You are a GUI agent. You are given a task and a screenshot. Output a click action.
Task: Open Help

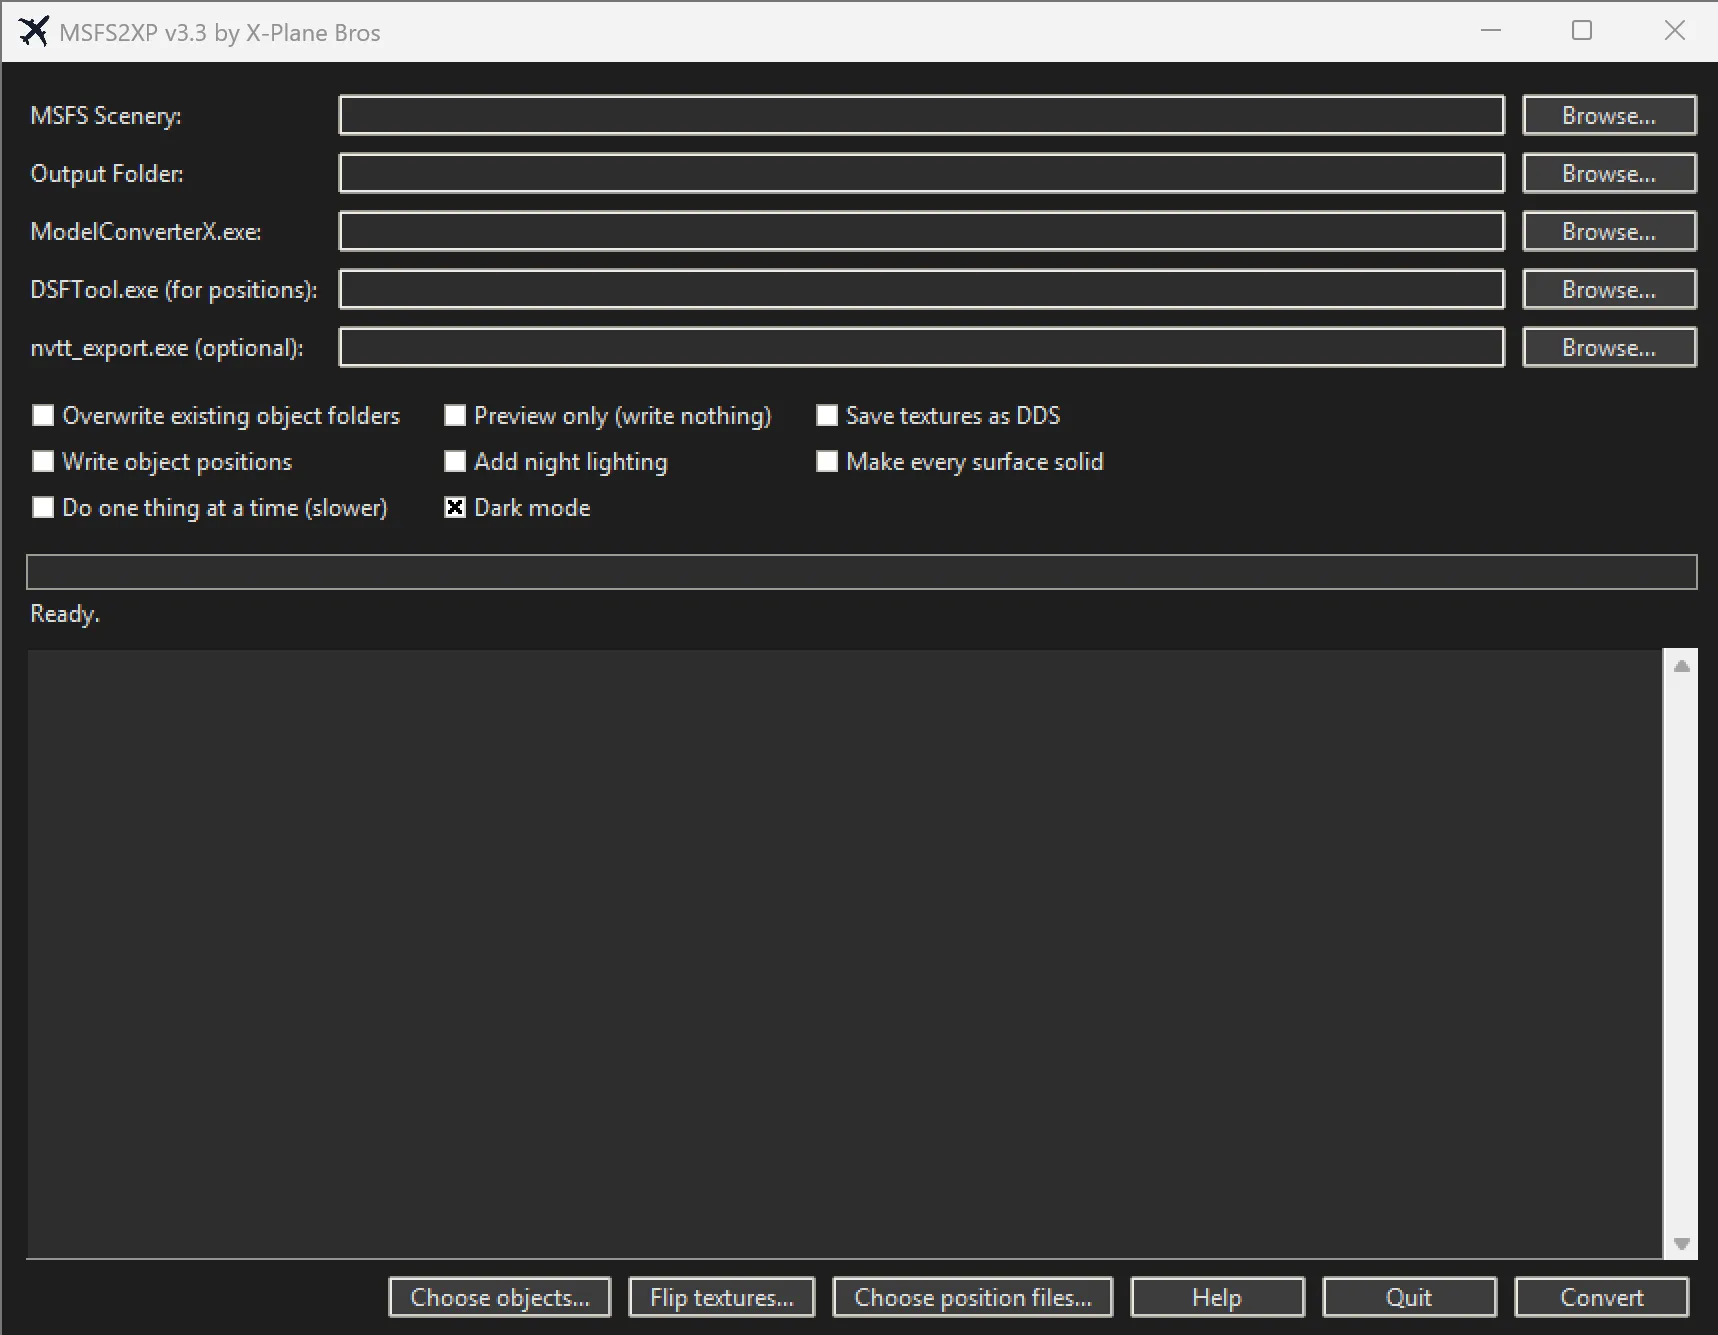pos(1217,1297)
